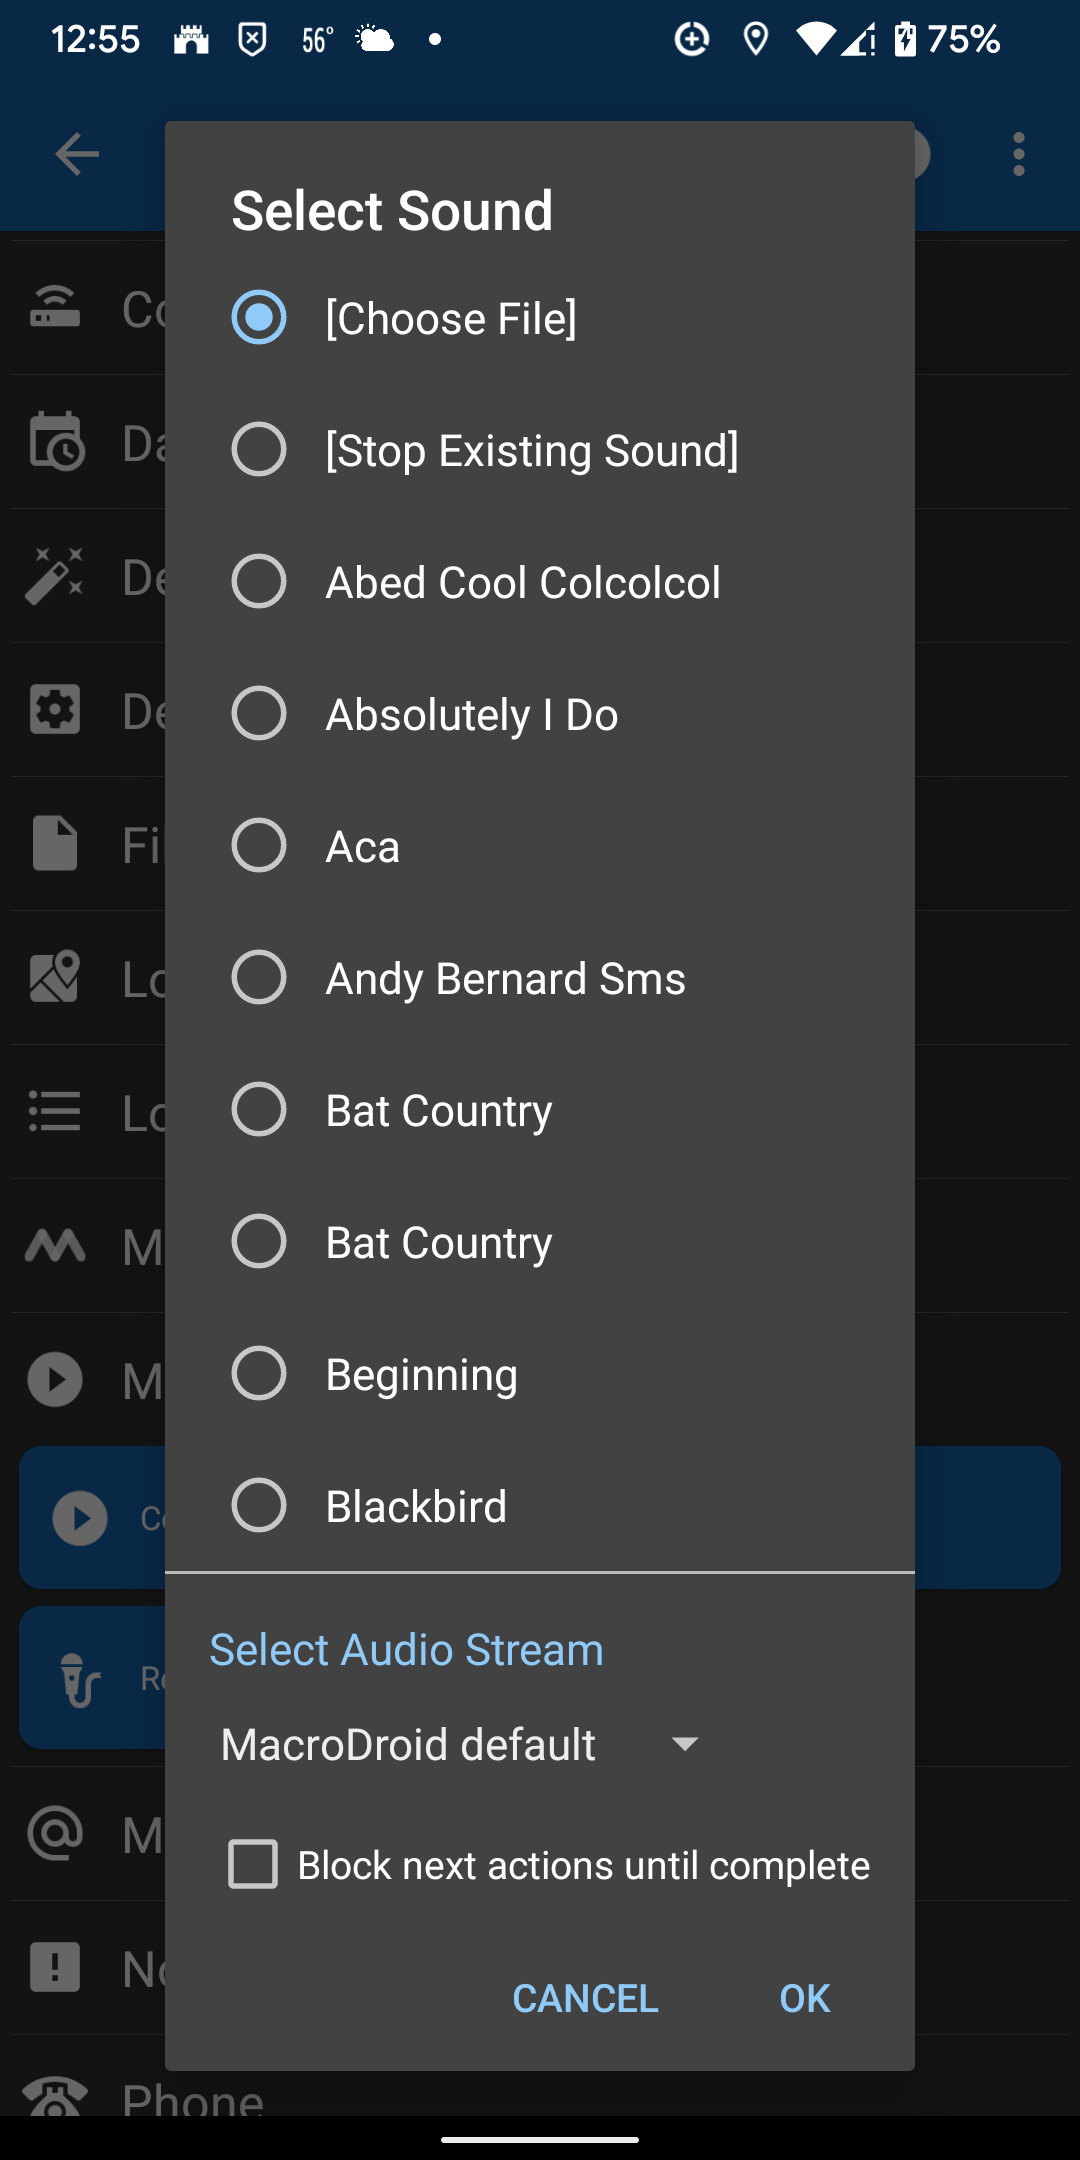
Task: Tap the Files document icon
Action: point(55,843)
